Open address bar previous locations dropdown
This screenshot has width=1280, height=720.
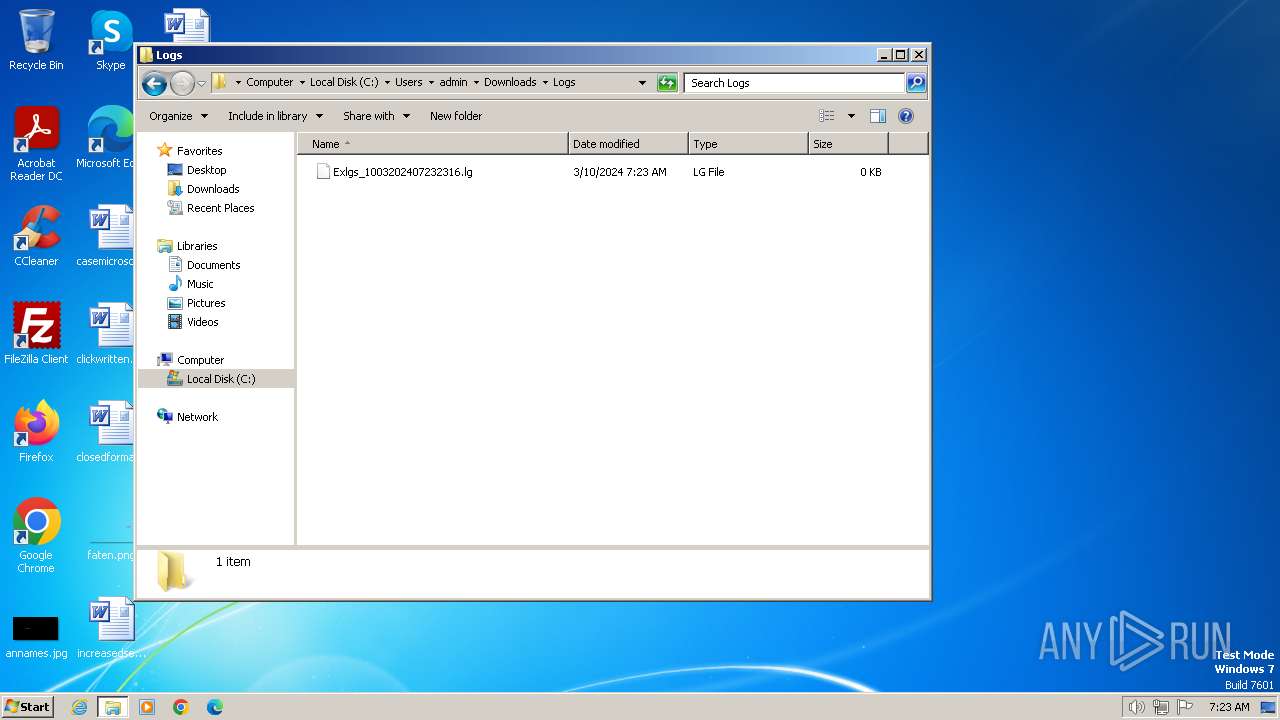point(642,83)
